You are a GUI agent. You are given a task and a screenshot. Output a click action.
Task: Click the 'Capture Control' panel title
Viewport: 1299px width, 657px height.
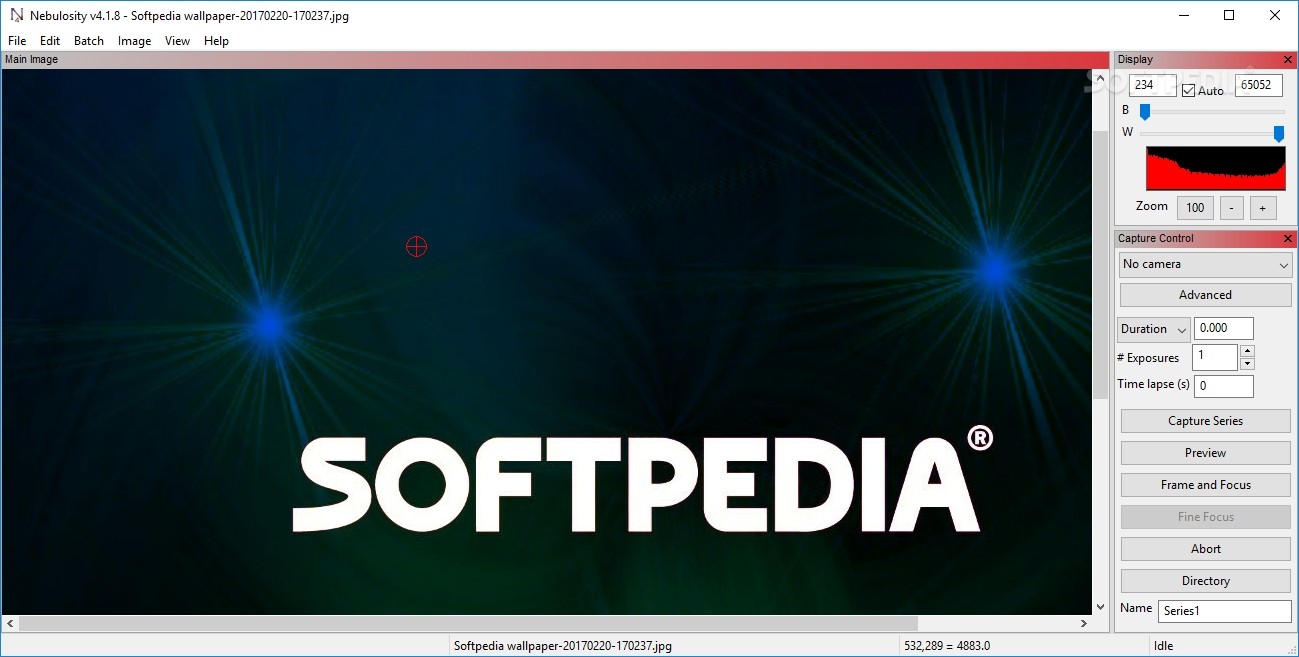(x=1156, y=239)
